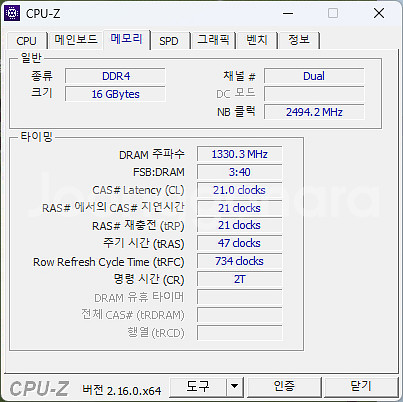This screenshot has height=402, width=403.
Task: Open the 그래픽 tab
Action: 213,40
